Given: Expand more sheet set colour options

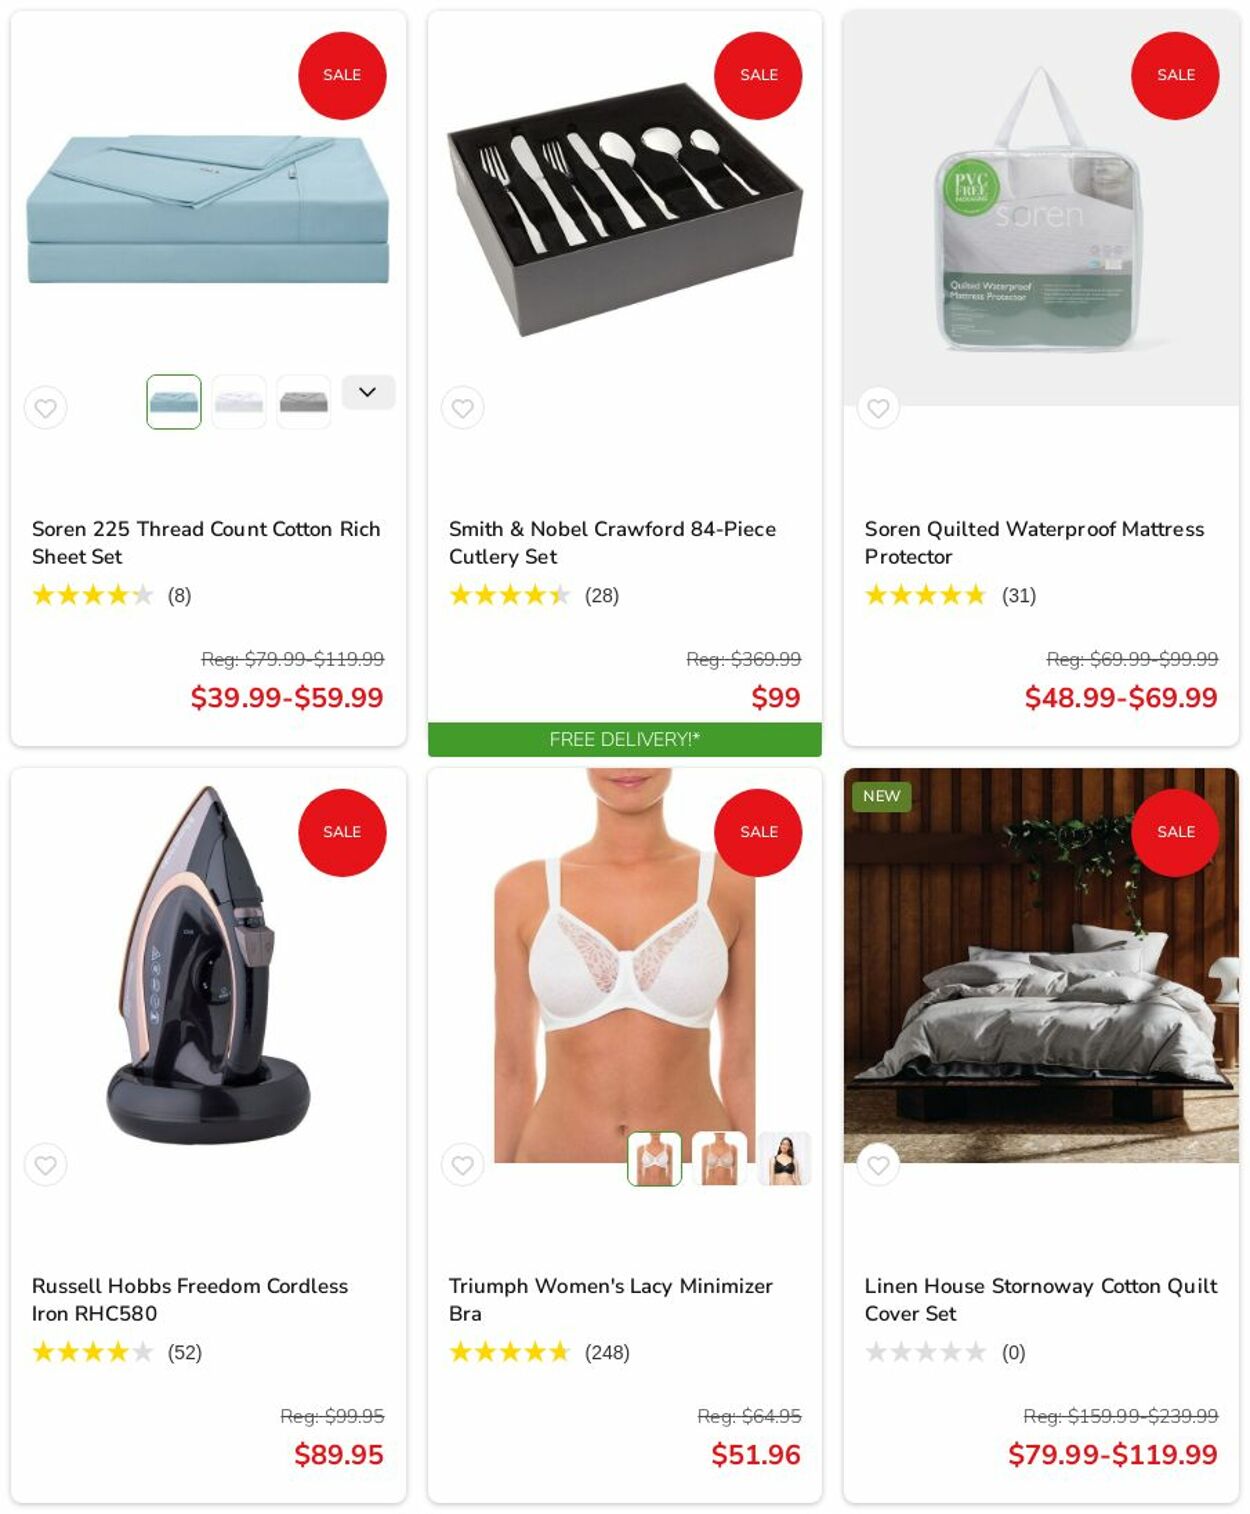Looking at the screenshot, I should click(368, 392).
